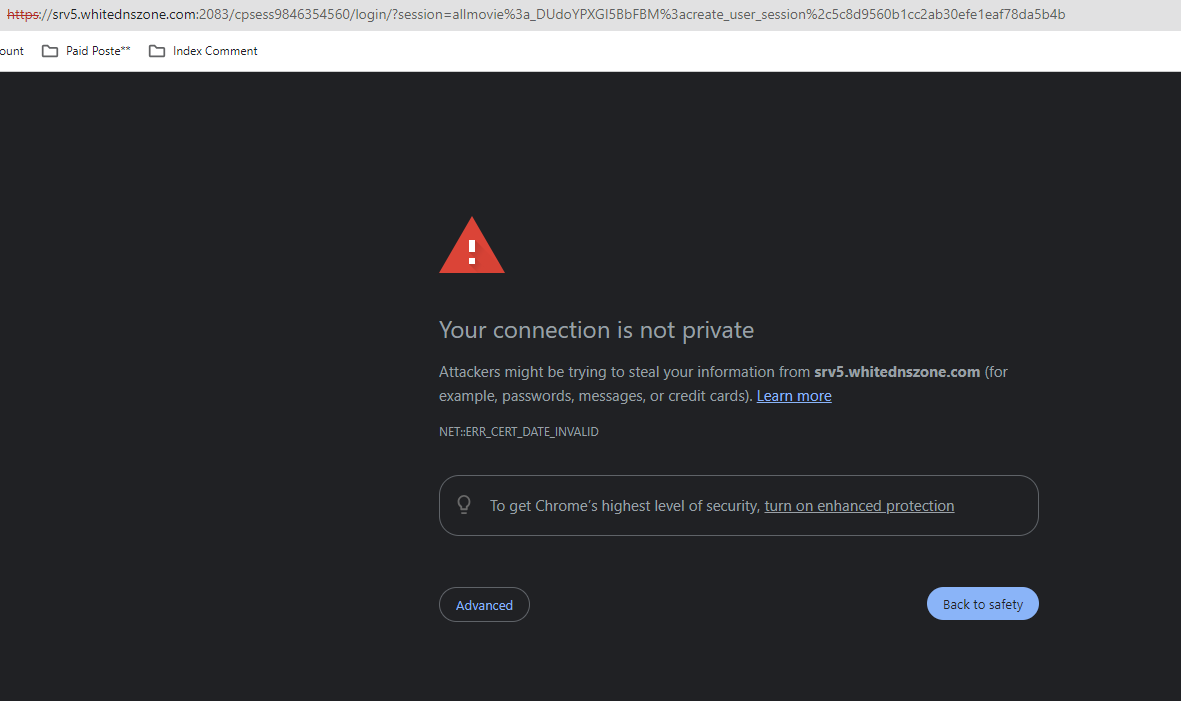Click the 'Attackers might be trying' warning paragraph
Screen dimensions: 1181x701
[x=723, y=384]
